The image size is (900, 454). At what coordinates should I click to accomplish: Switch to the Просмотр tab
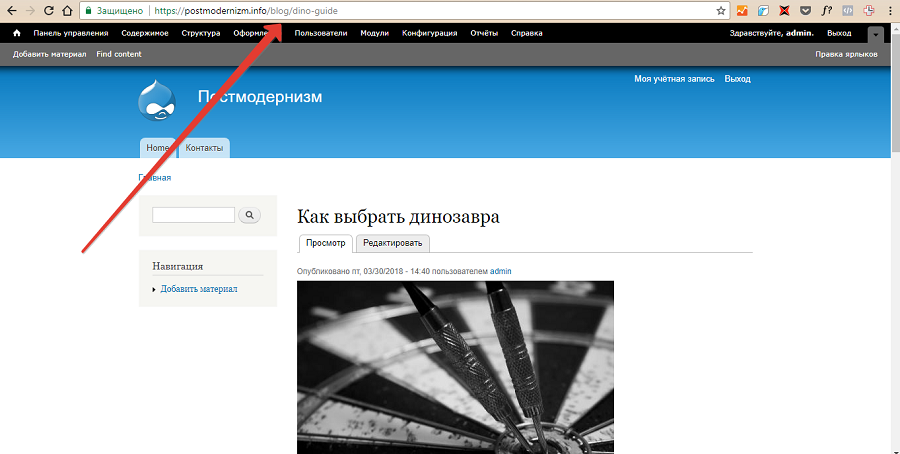coord(325,243)
